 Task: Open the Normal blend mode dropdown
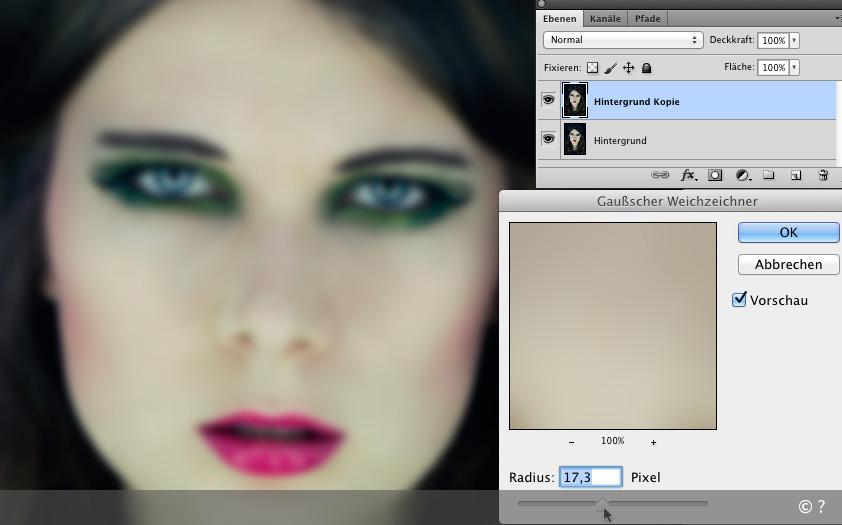[x=623, y=40]
